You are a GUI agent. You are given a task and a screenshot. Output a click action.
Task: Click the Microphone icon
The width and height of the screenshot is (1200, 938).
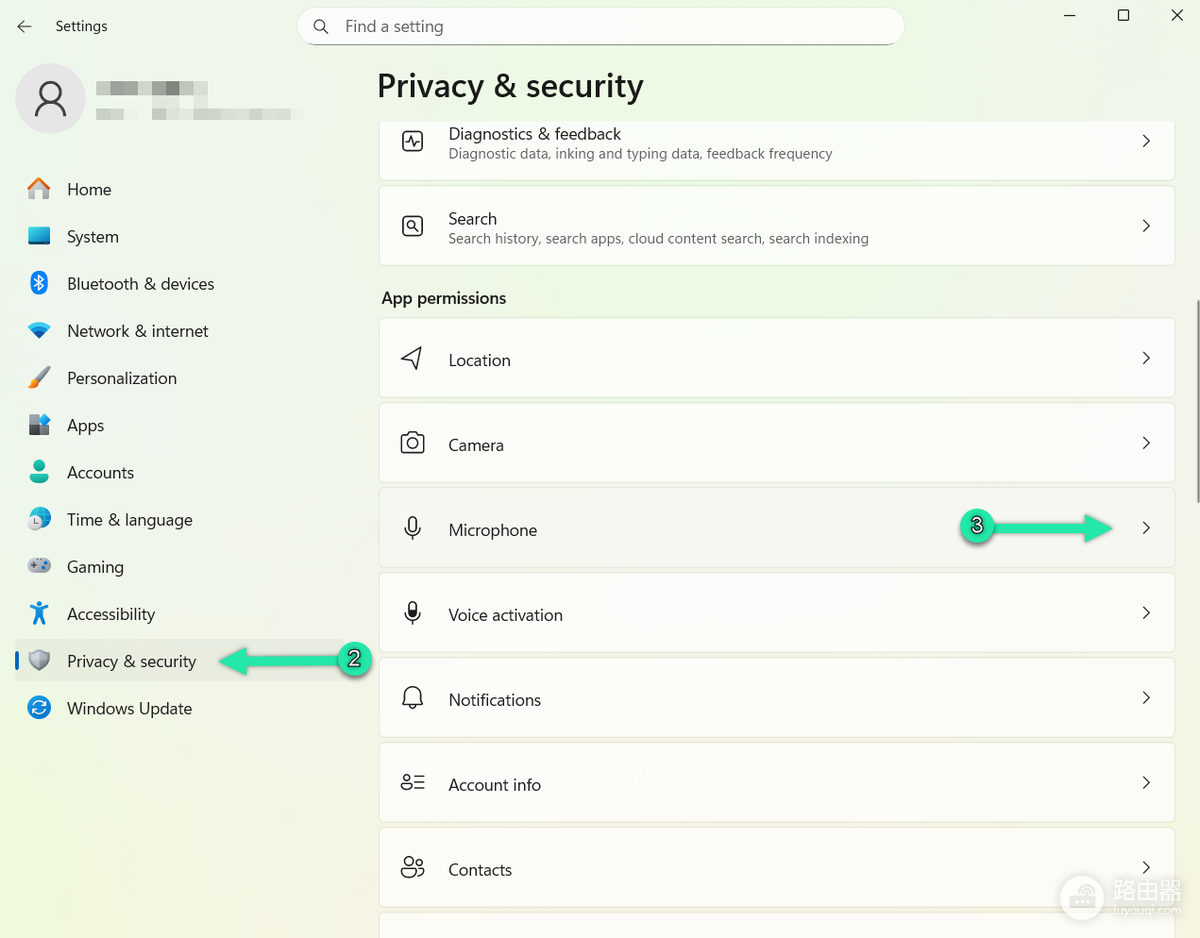click(x=412, y=528)
